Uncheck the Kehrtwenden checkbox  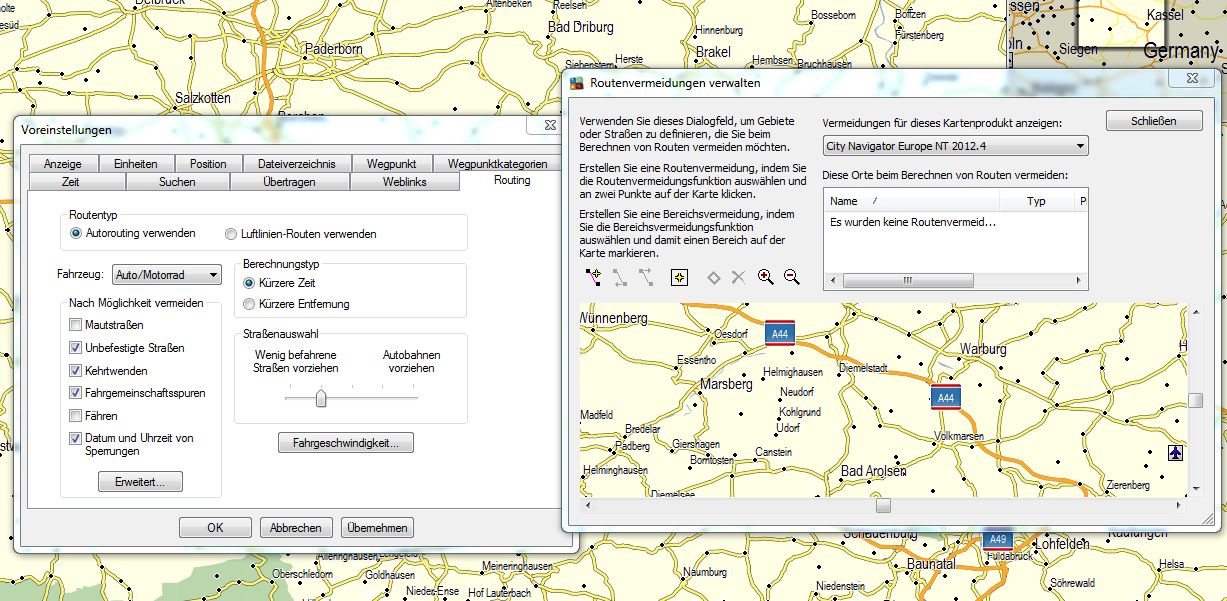pos(76,370)
